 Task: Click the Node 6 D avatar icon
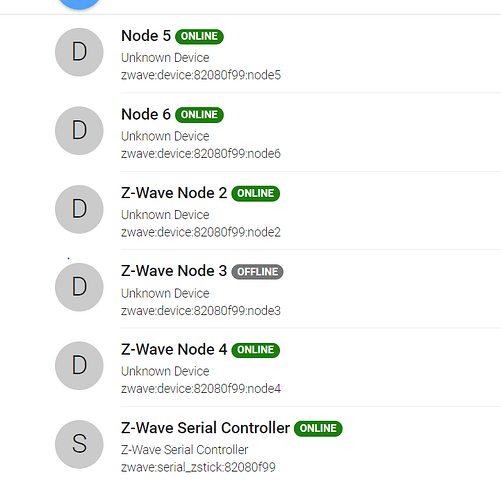(79, 131)
